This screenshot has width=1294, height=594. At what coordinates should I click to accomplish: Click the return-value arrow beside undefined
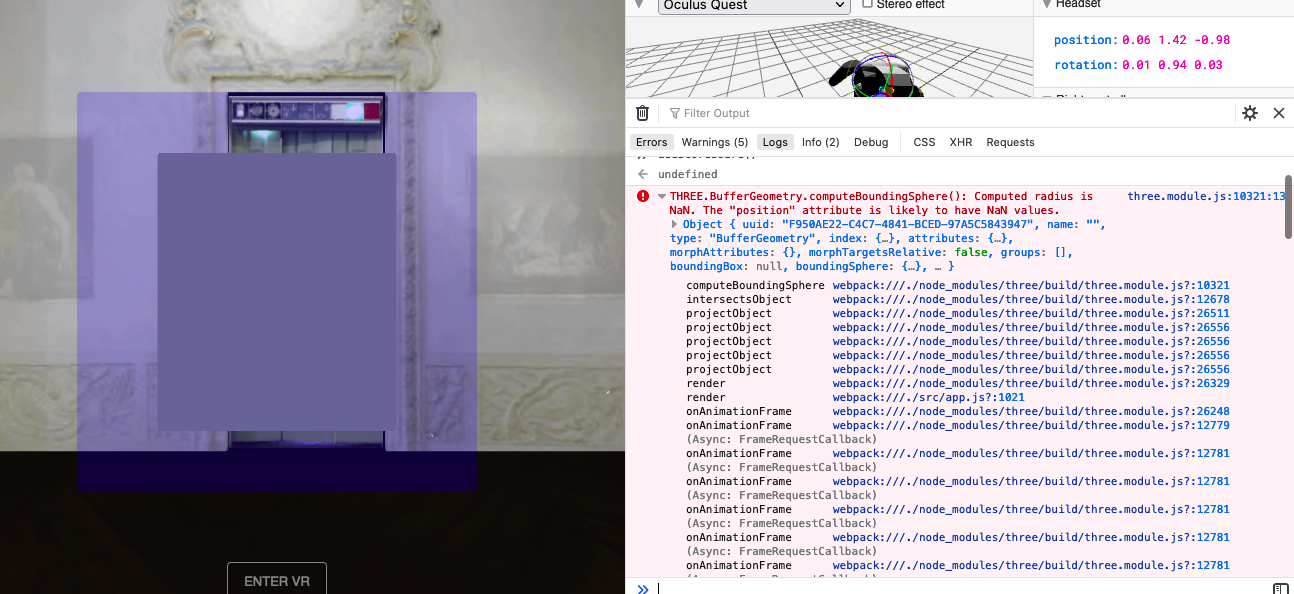(643, 173)
